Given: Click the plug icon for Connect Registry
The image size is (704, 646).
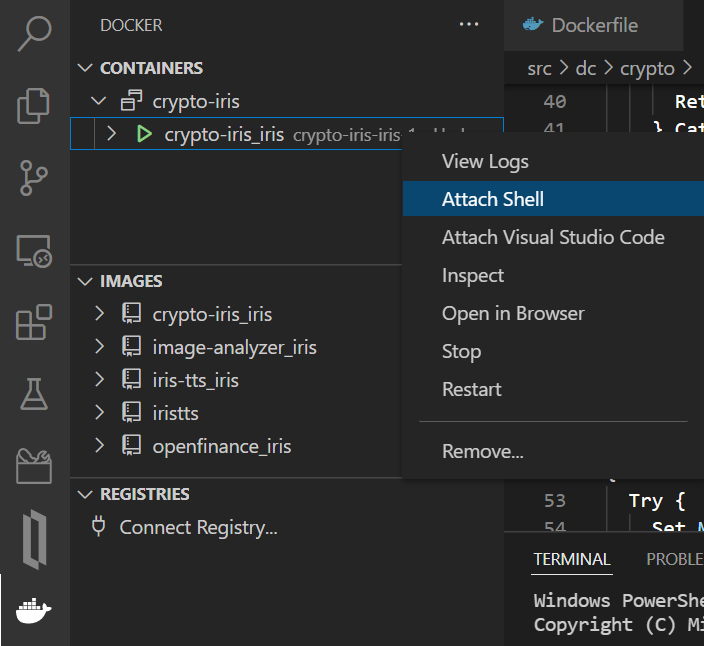Looking at the screenshot, I should click(x=98, y=526).
